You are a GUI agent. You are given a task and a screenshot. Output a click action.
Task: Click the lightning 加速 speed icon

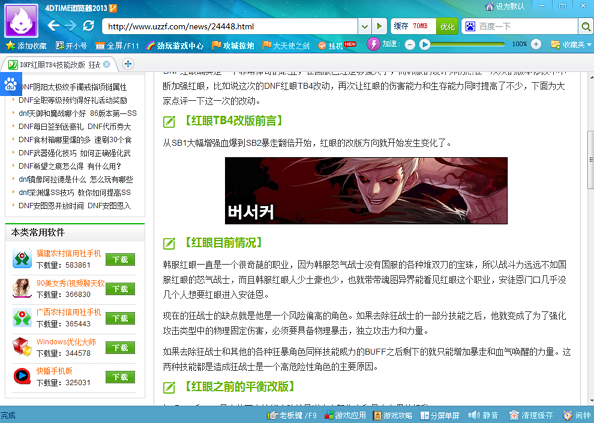click(373, 44)
